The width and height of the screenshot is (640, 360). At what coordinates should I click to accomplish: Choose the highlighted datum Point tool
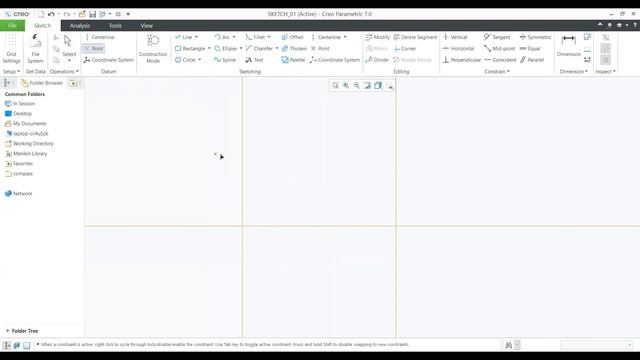(x=93, y=48)
